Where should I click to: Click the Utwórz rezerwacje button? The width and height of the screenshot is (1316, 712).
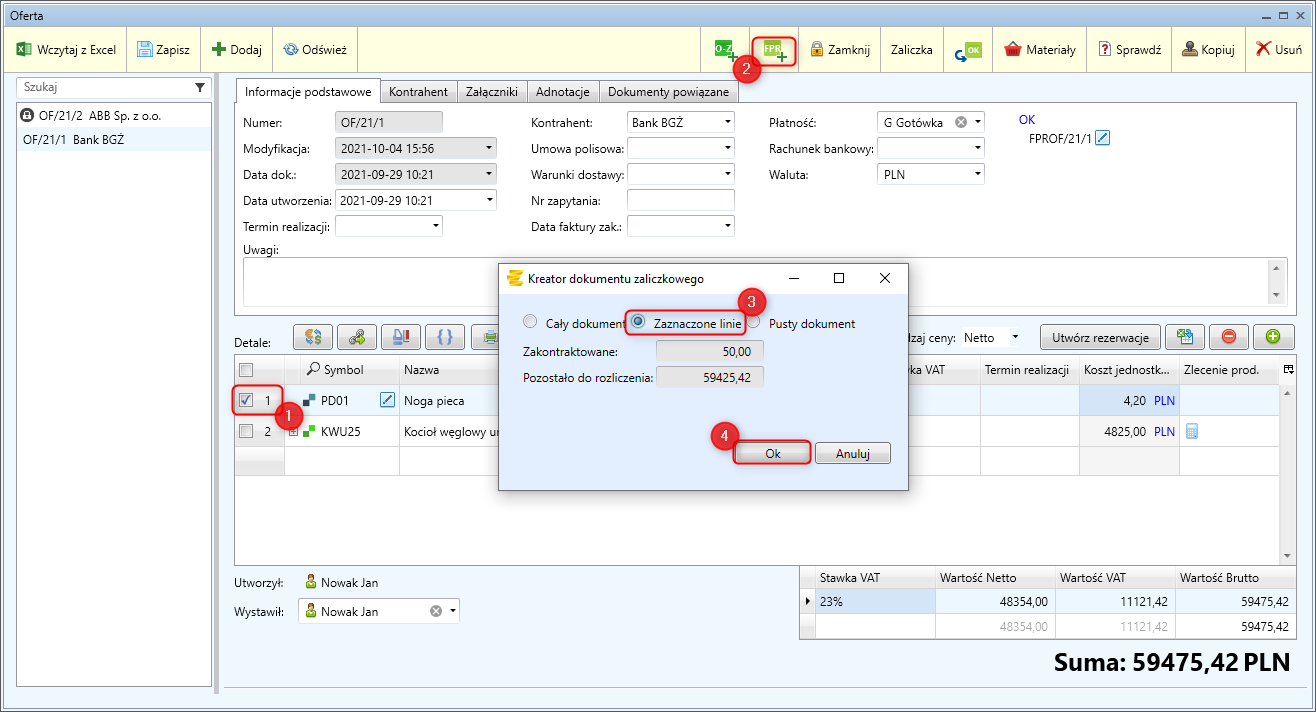pyautogui.click(x=1100, y=337)
